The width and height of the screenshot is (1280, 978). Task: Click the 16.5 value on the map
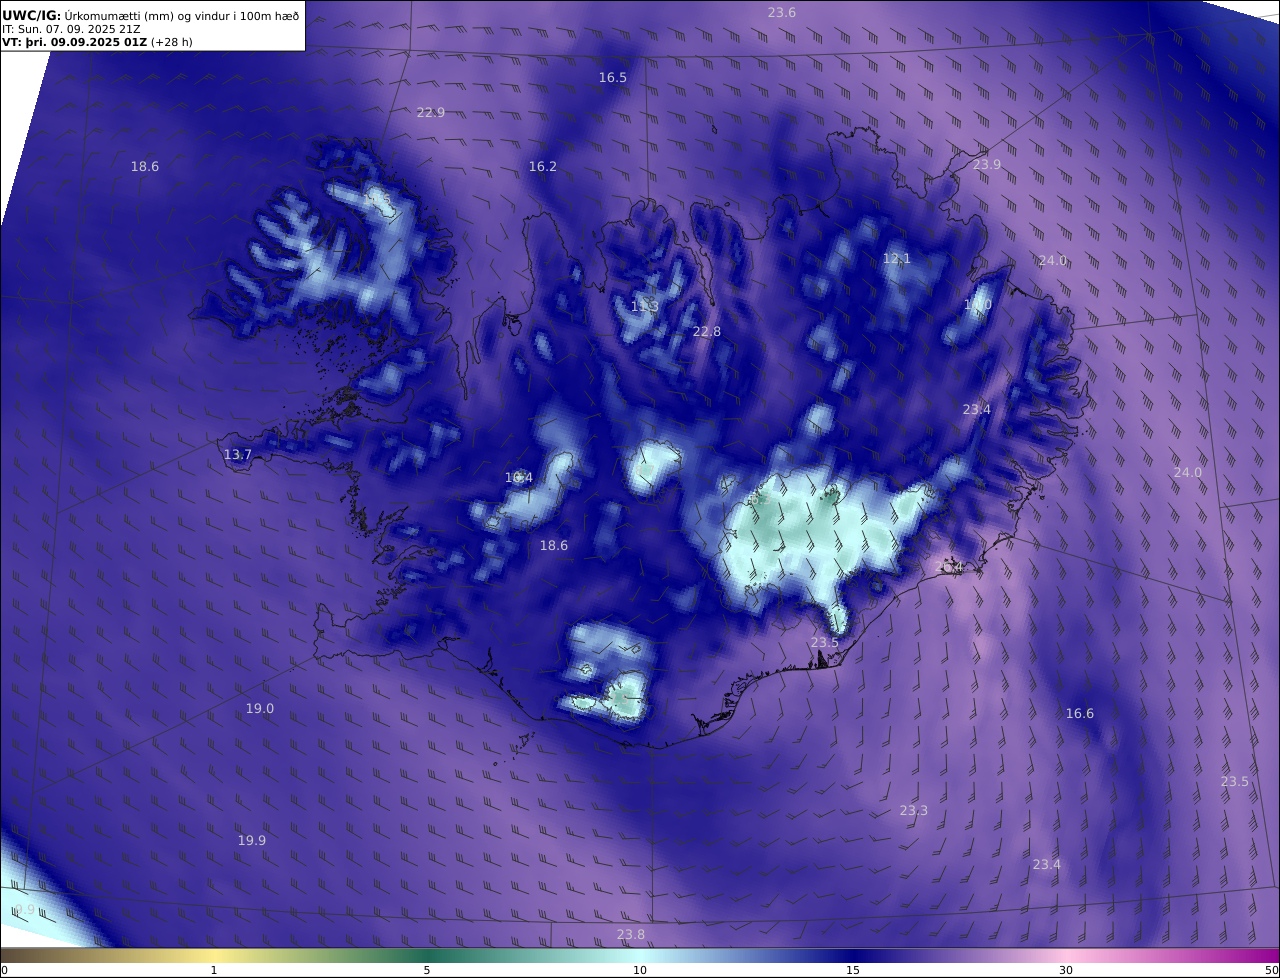coord(613,78)
